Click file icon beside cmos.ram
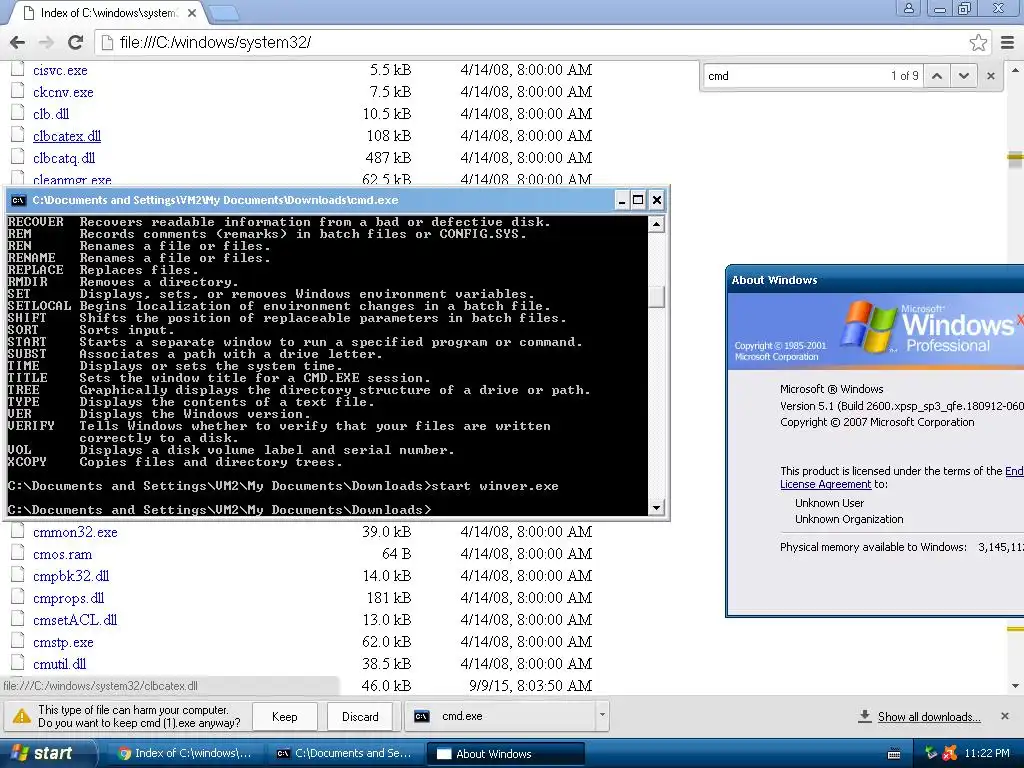This screenshot has width=1024, height=768. 18,553
